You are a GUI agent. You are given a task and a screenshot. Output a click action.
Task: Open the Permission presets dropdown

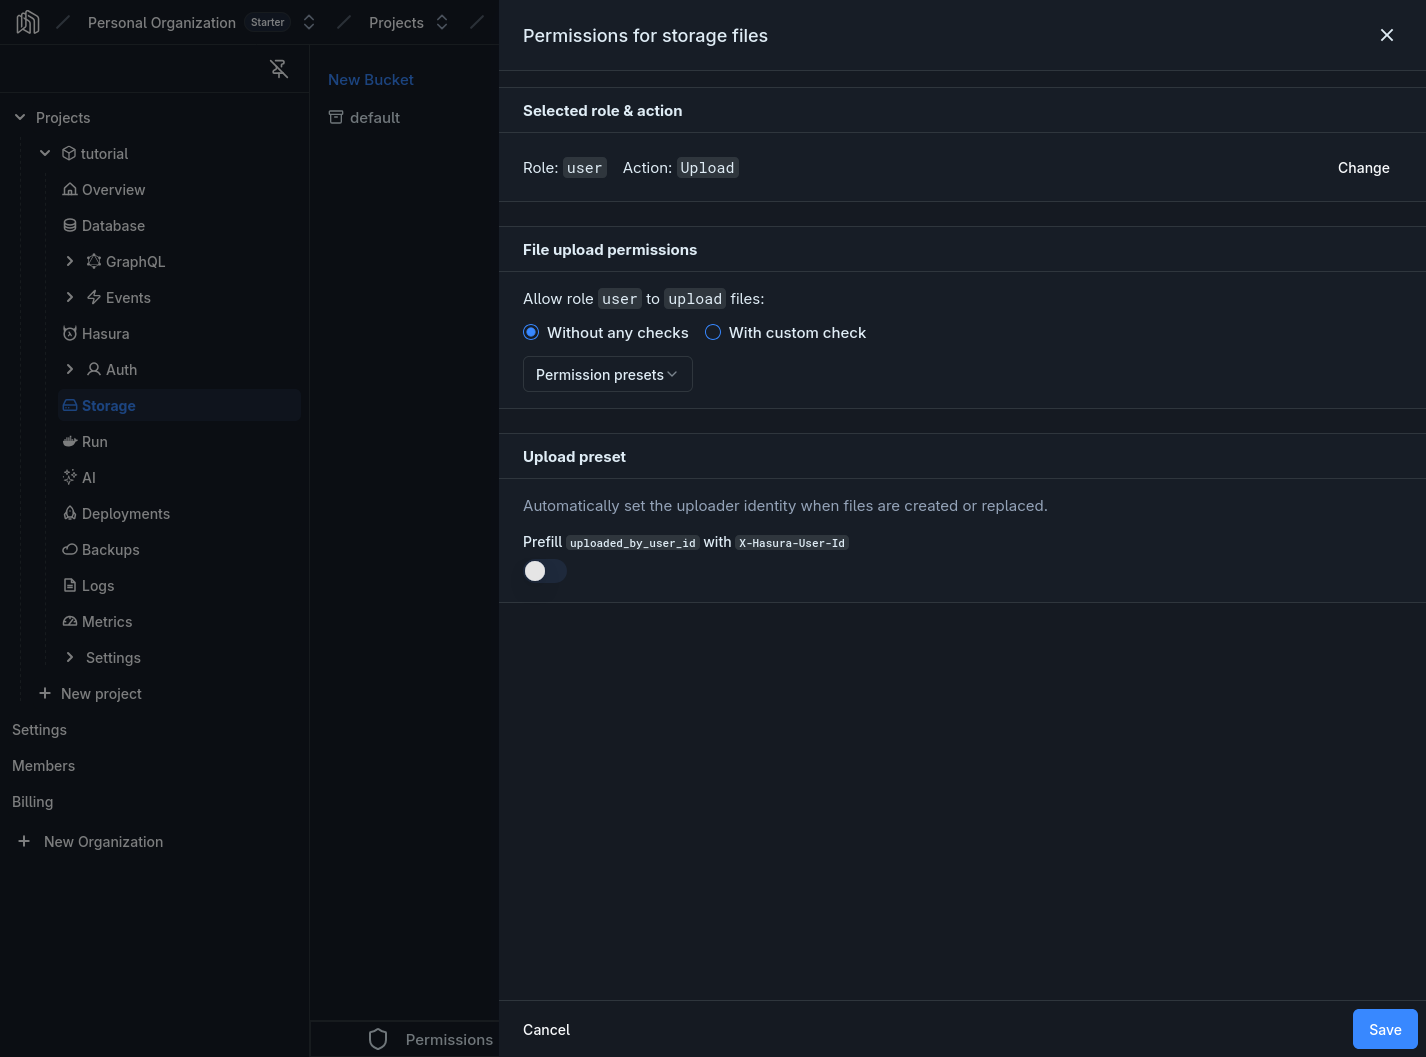point(608,374)
